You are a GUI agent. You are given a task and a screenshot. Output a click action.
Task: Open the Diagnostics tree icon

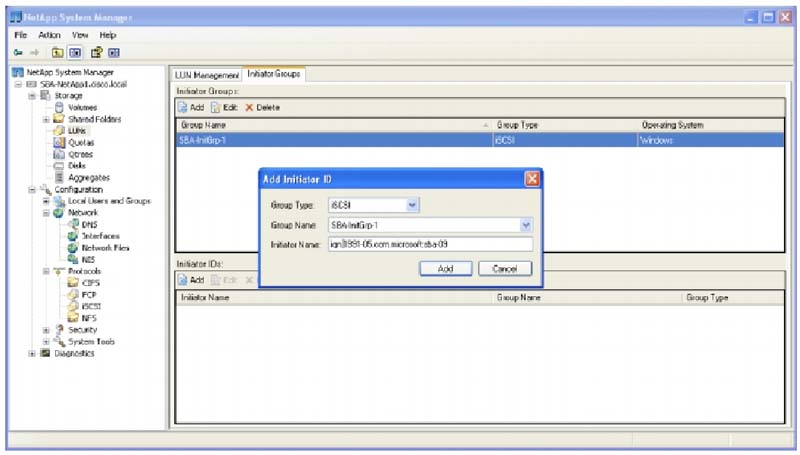point(45,353)
